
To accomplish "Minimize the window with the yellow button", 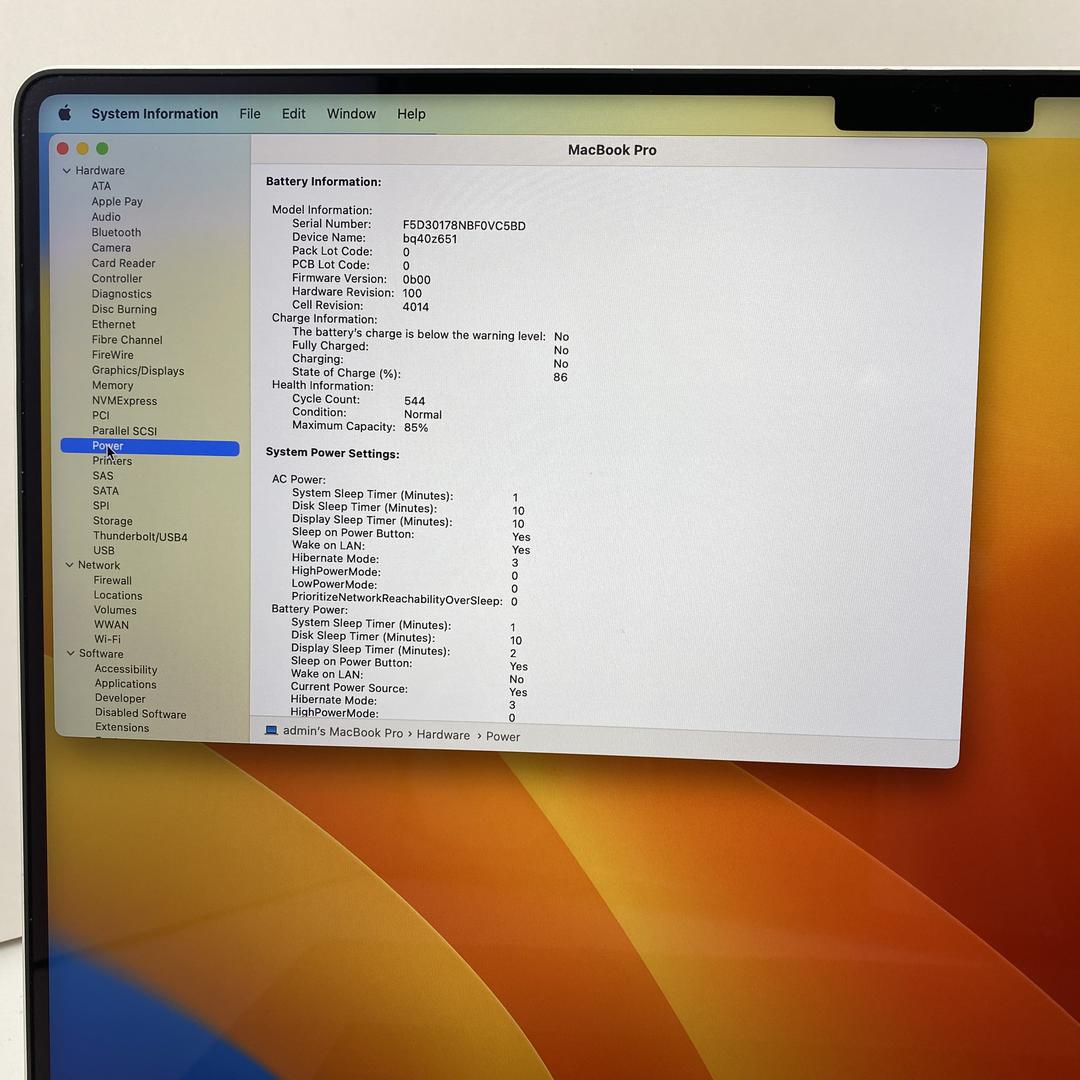I will [83, 148].
